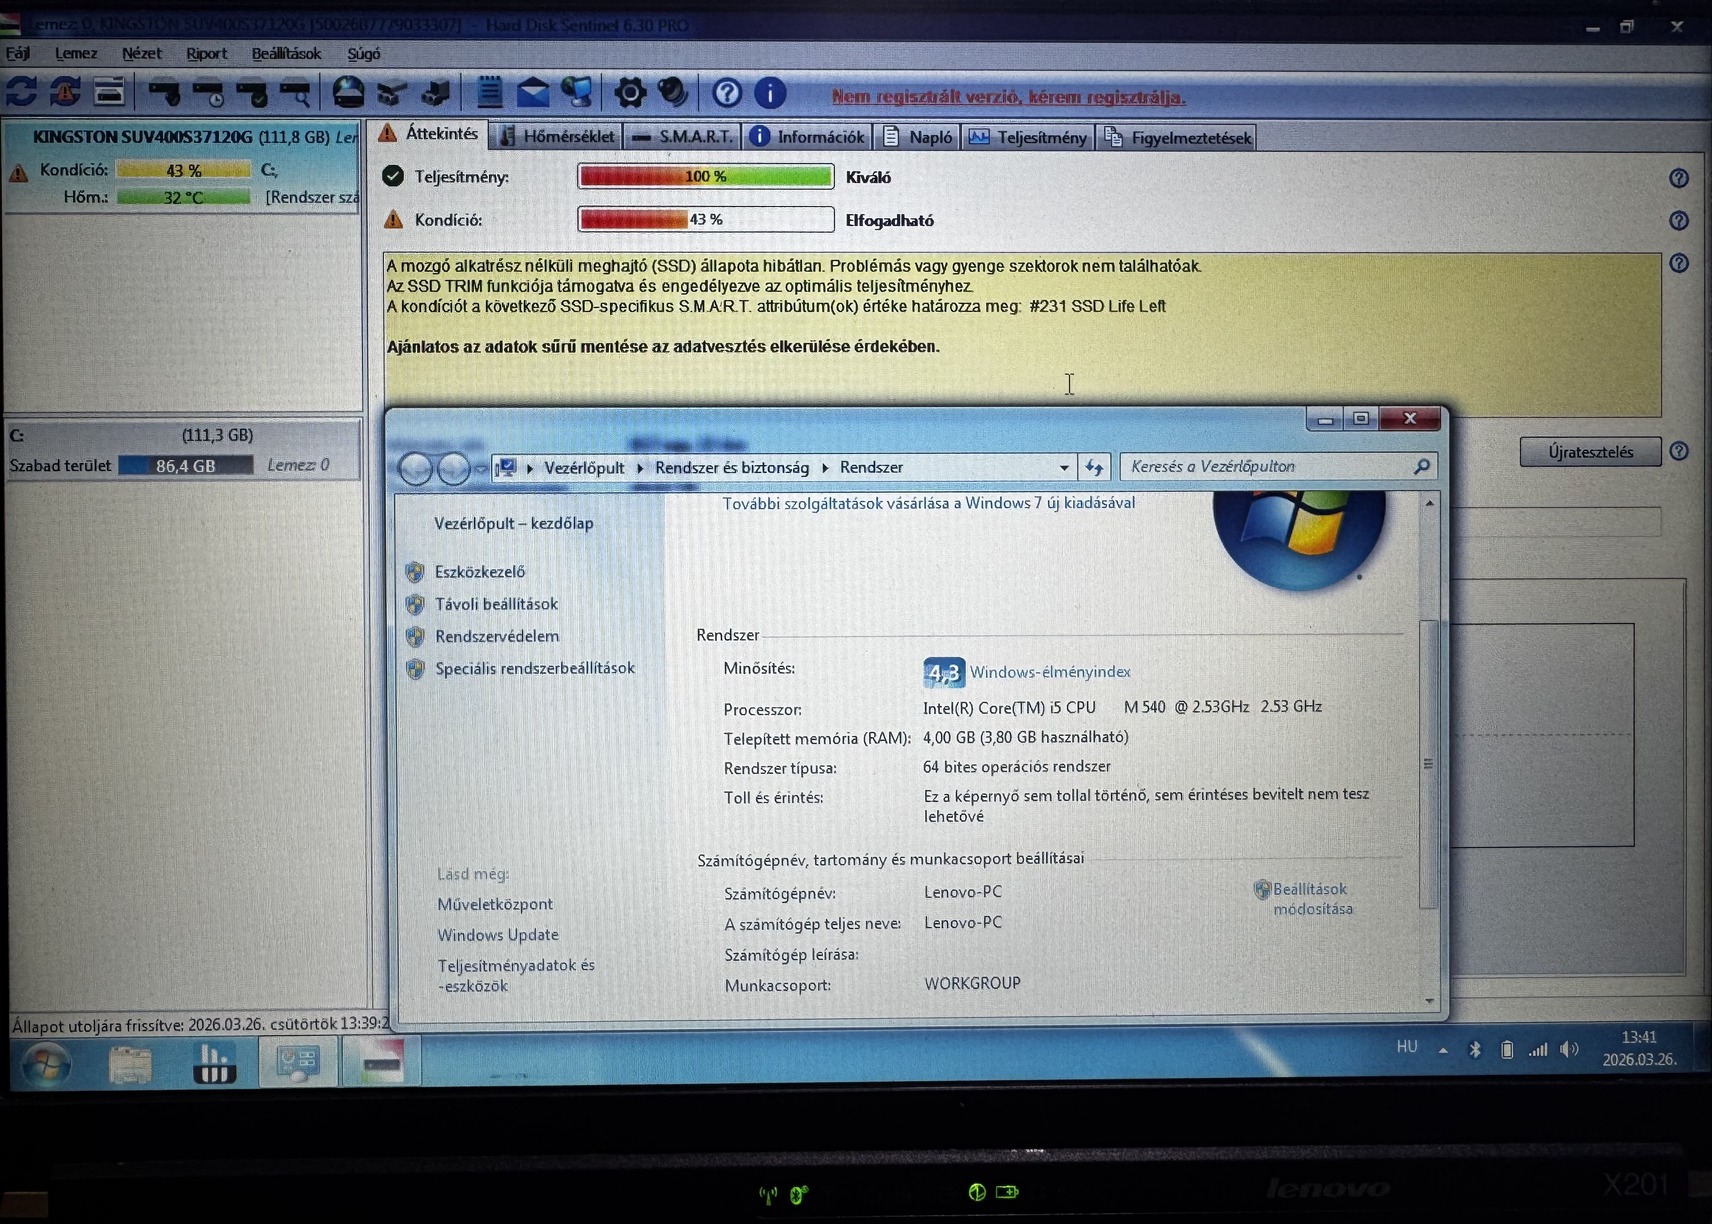Click the Nem regisztrált verzió registration link
The image size is (1712, 1224).
pos(1008,97)
